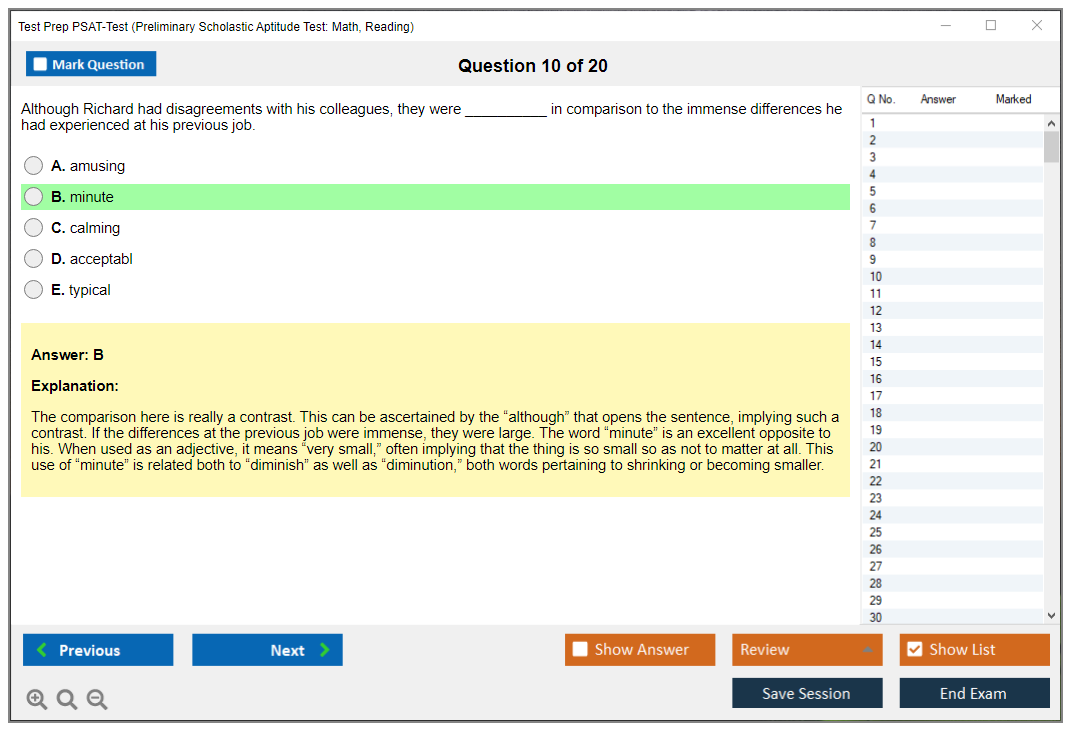
Task: Click the zoom in magnifier icon
Action: click(x=37, y=700)
